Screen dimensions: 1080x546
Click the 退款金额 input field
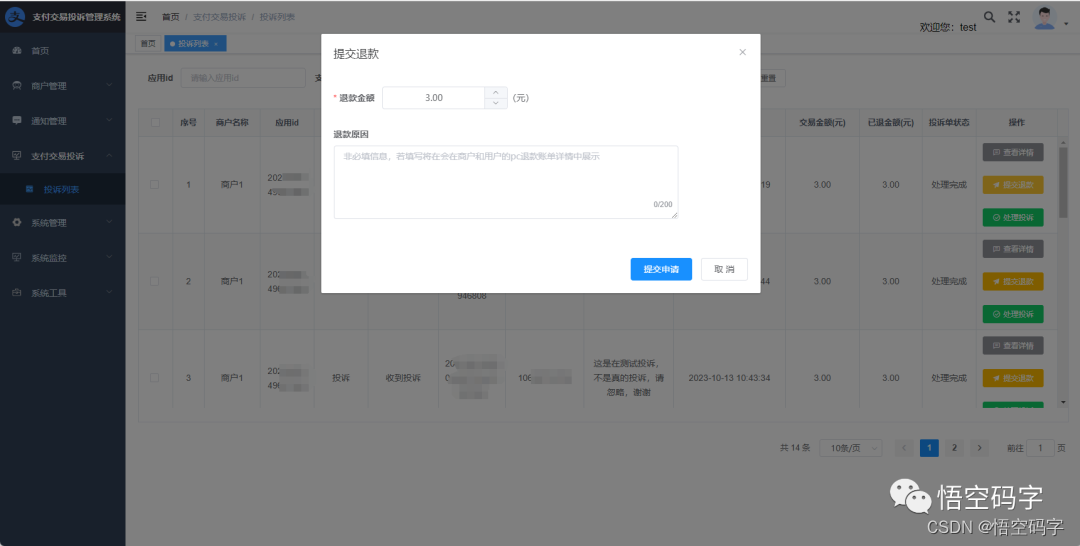[x=434, y=98]
